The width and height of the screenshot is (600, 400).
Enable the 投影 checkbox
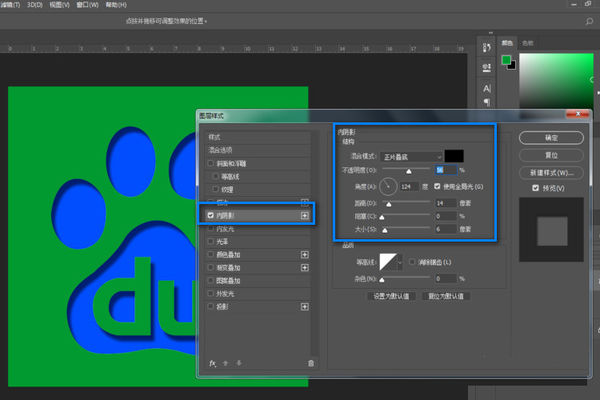(x=210, y=307)
